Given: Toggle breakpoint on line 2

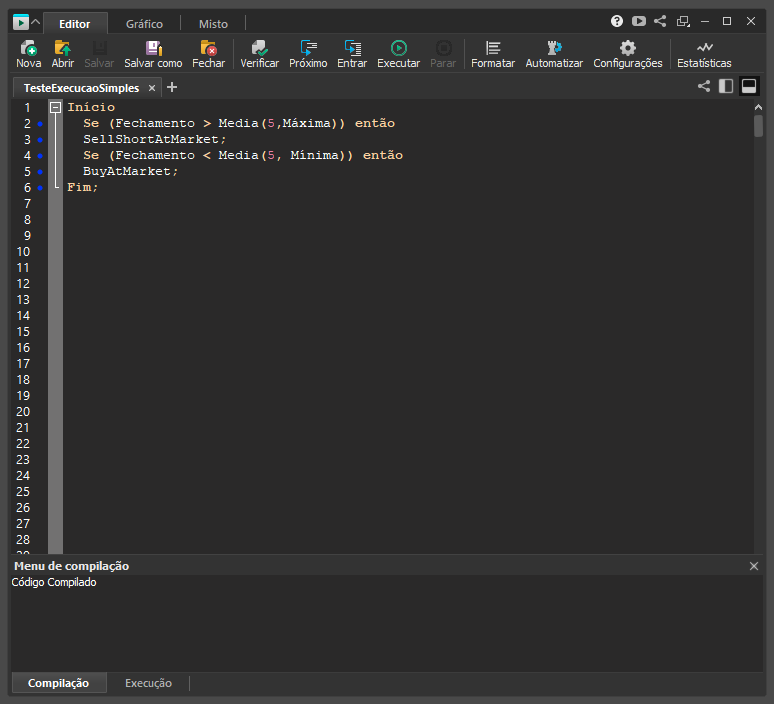Looking at the screenshot, I should [x=40, y=124].
